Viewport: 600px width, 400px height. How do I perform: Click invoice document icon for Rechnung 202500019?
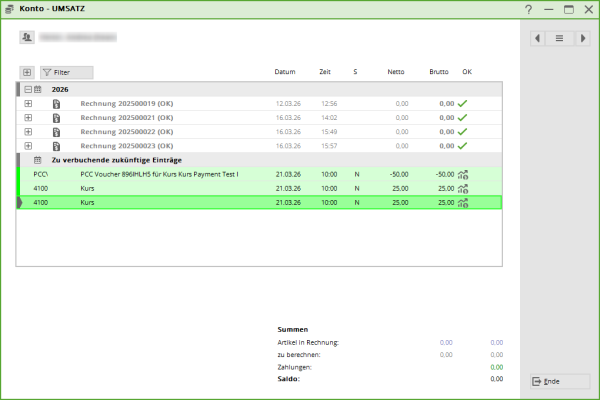click(57, 103)
